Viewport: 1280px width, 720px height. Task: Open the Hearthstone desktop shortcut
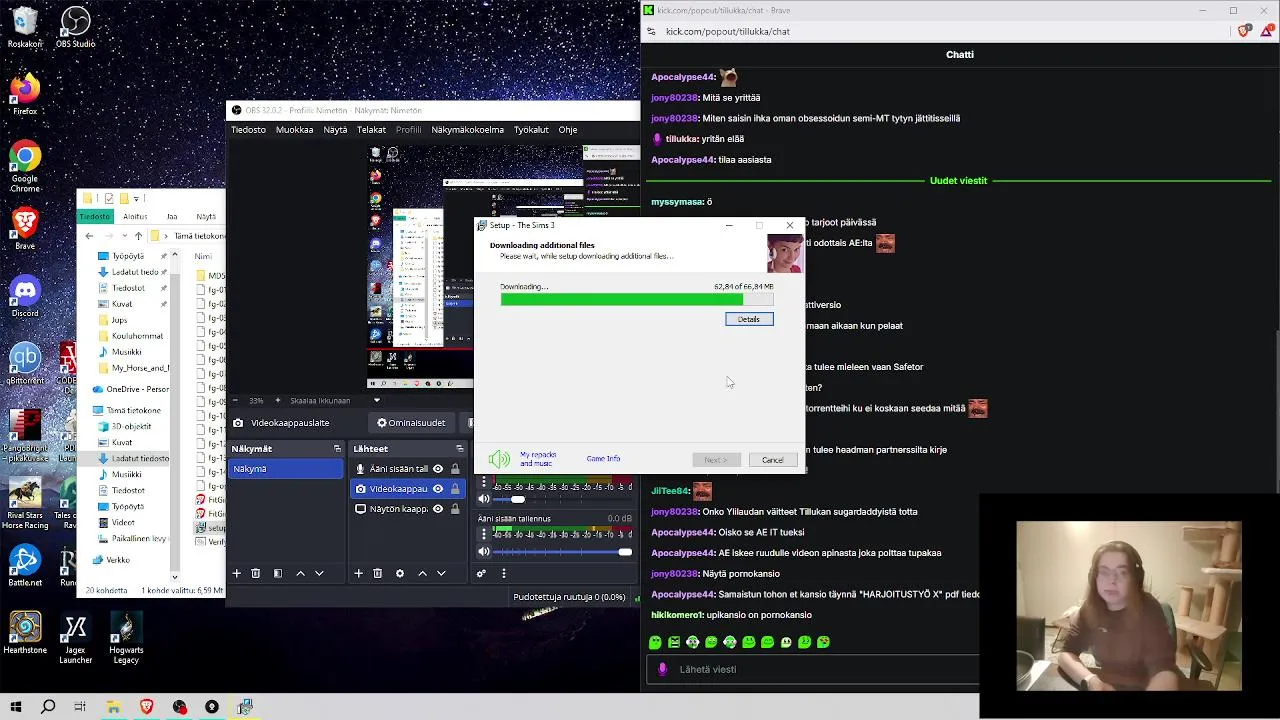tap(25, 633)
